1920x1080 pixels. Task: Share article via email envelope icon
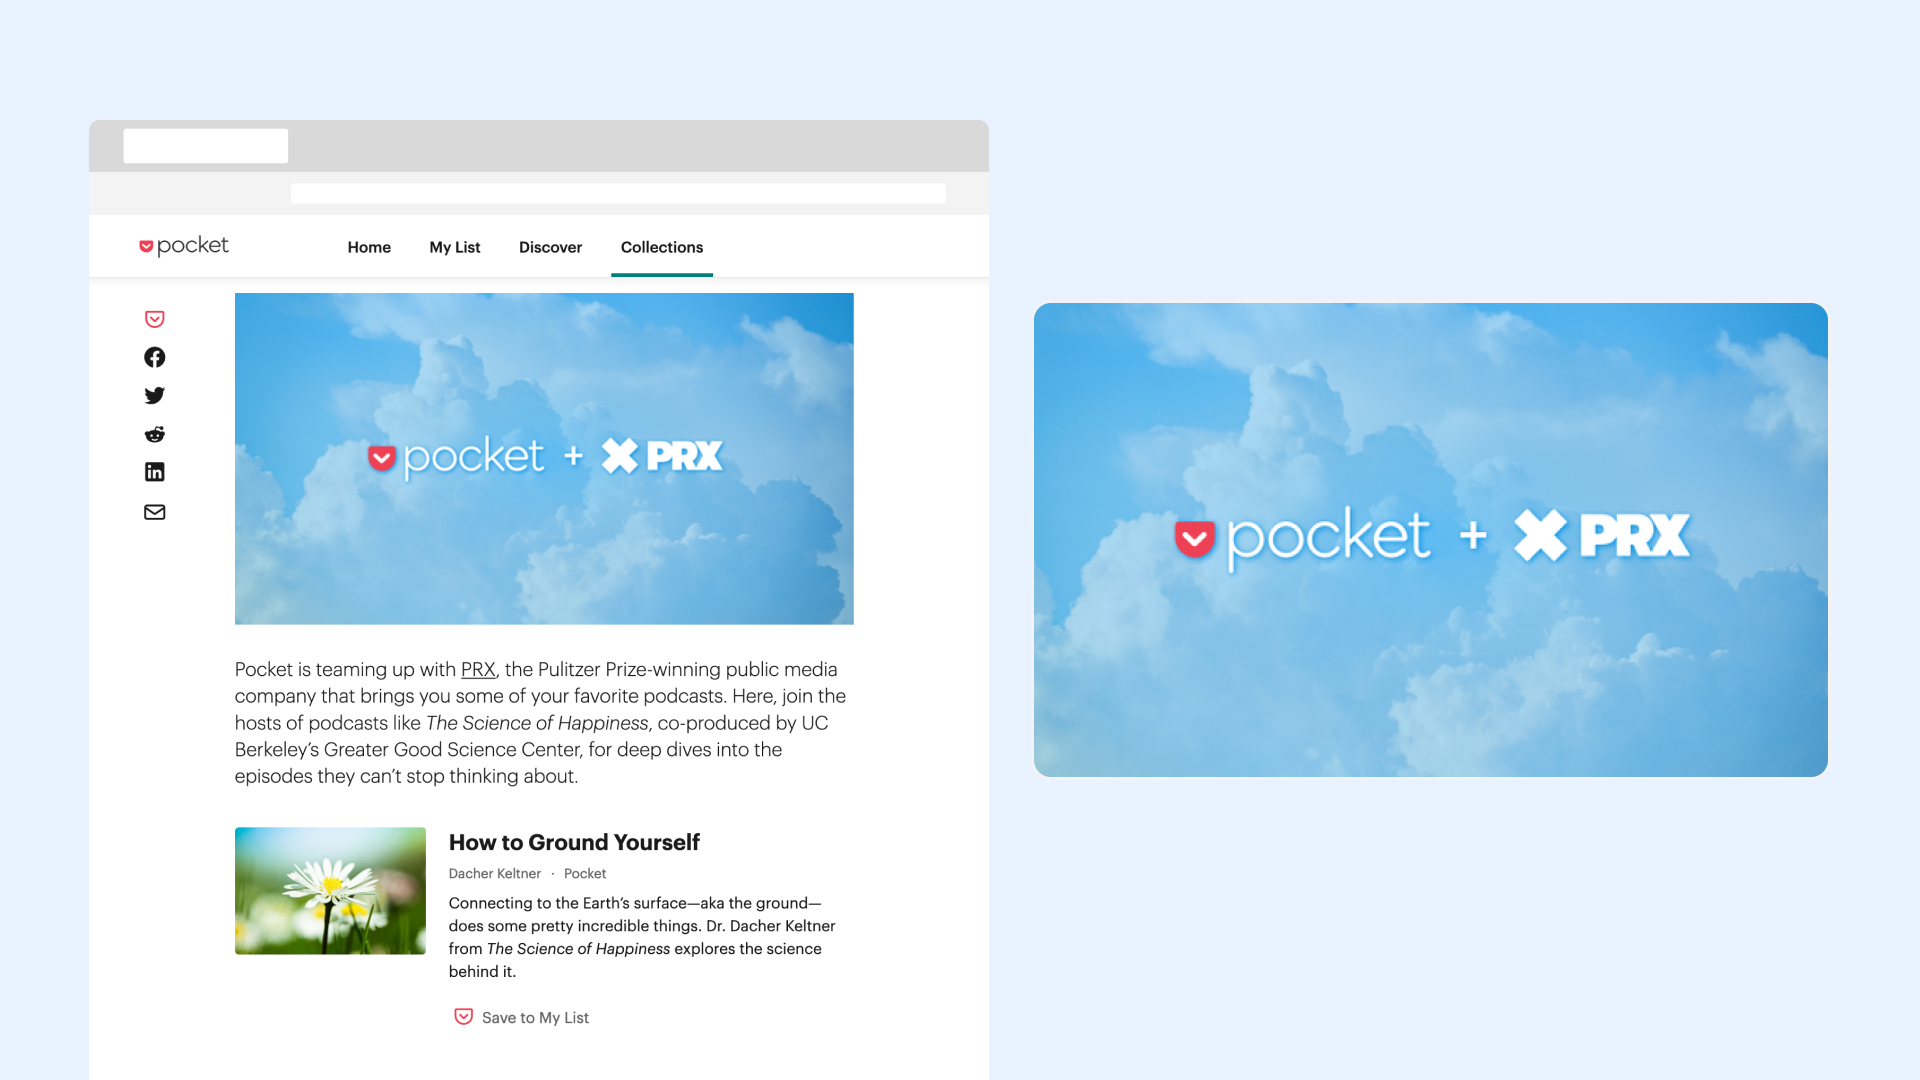154,512
